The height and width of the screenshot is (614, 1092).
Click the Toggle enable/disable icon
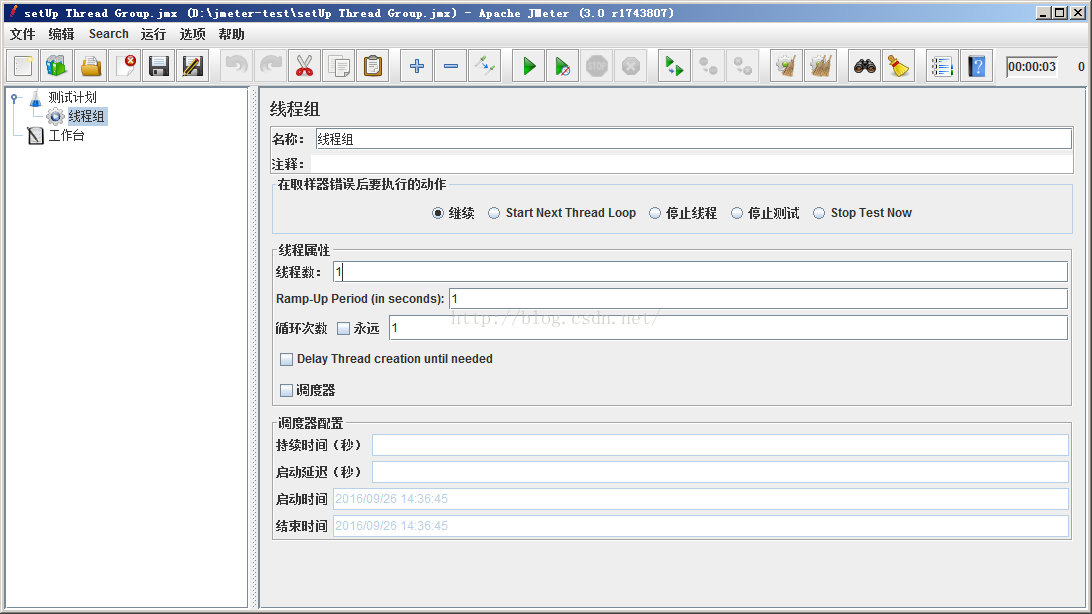pyautogui.click(x=485, y=66)
